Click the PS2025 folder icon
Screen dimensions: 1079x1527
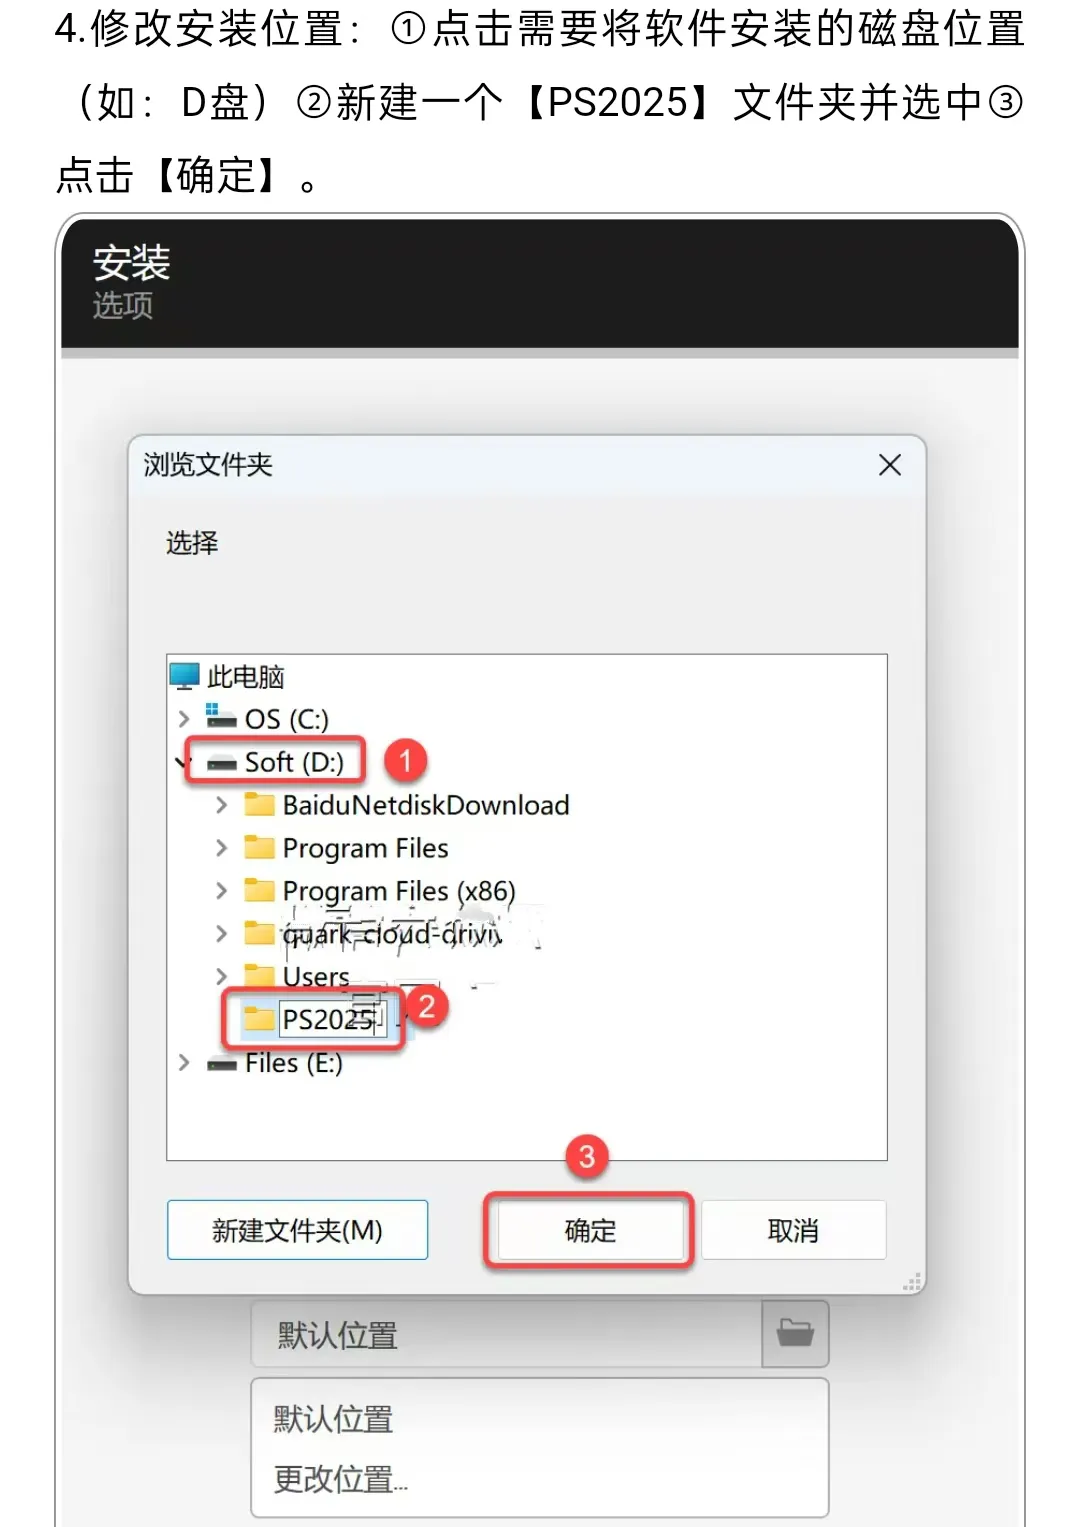(259, 1019)
